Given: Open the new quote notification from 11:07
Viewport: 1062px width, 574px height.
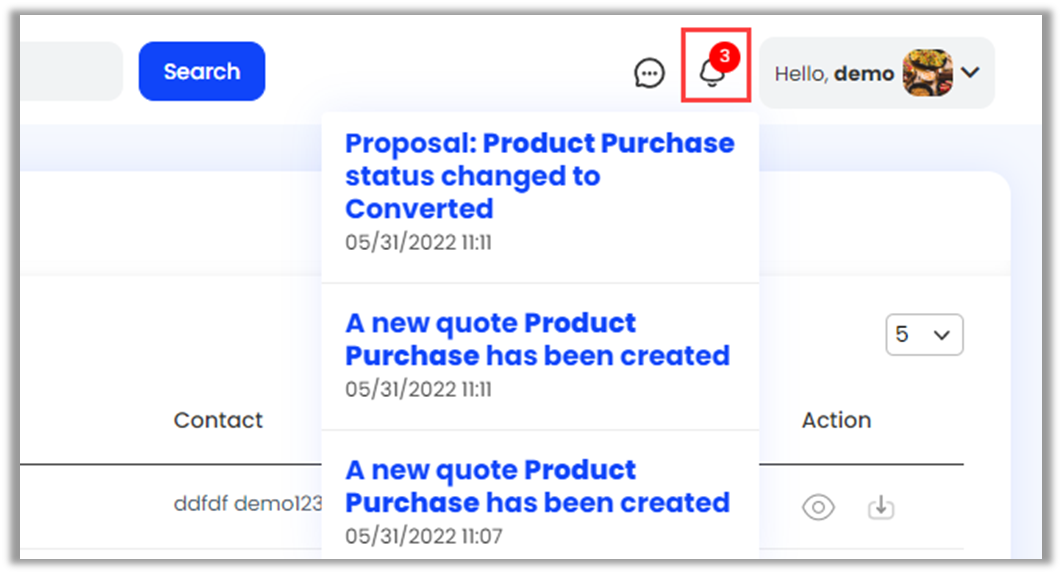Looking at the screenshot, I should (537, 487).
